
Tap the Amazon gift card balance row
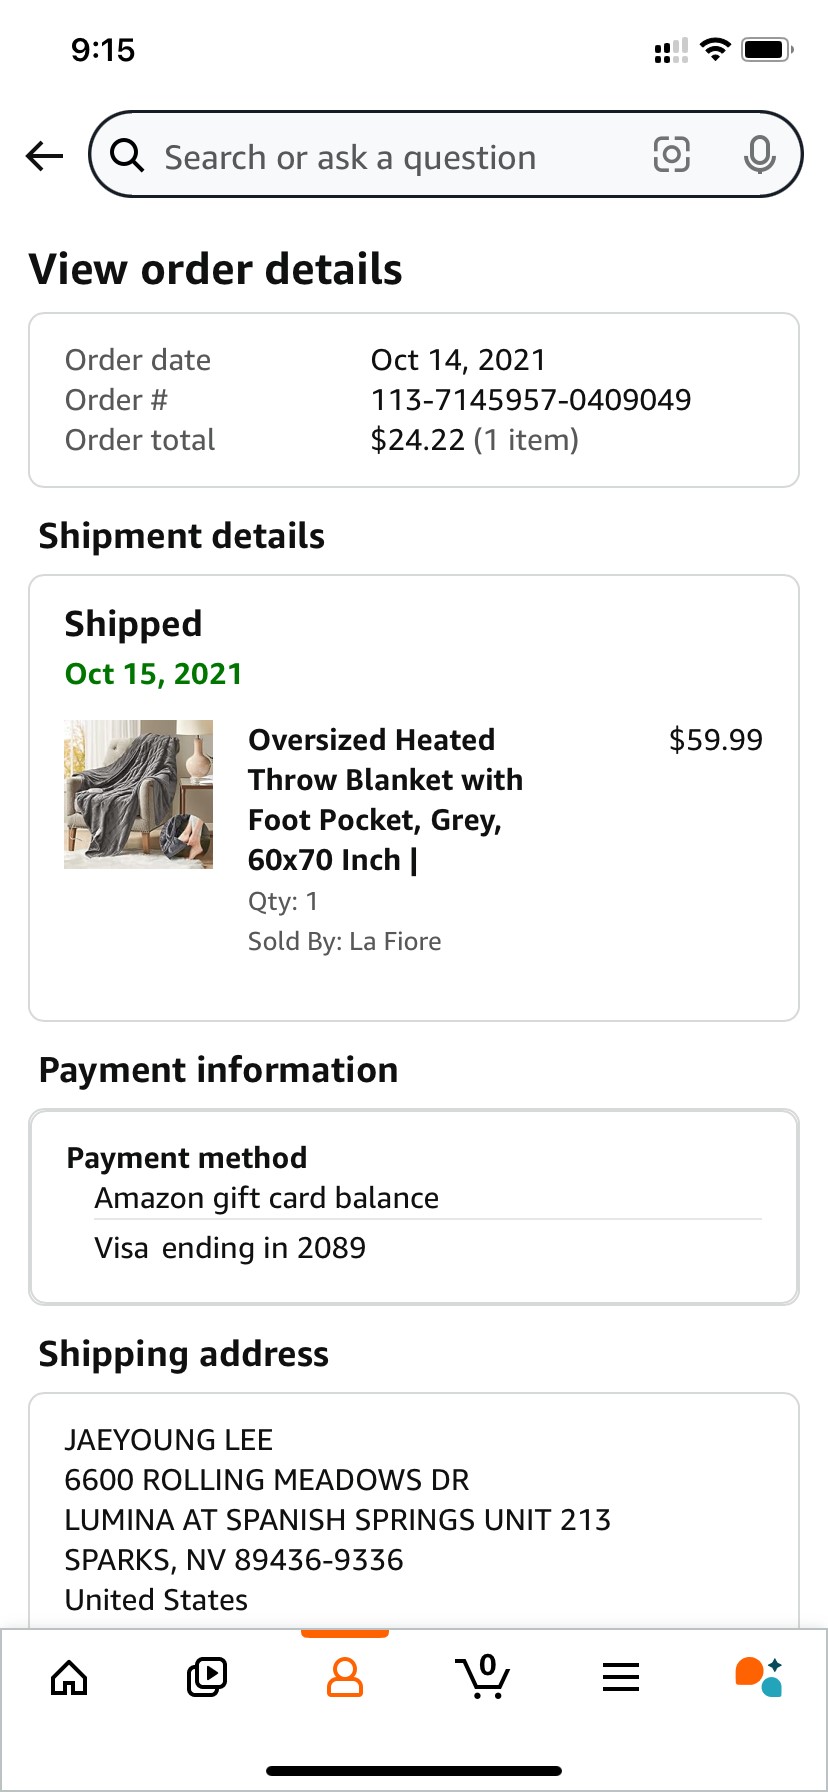(x=428, y=1198)
